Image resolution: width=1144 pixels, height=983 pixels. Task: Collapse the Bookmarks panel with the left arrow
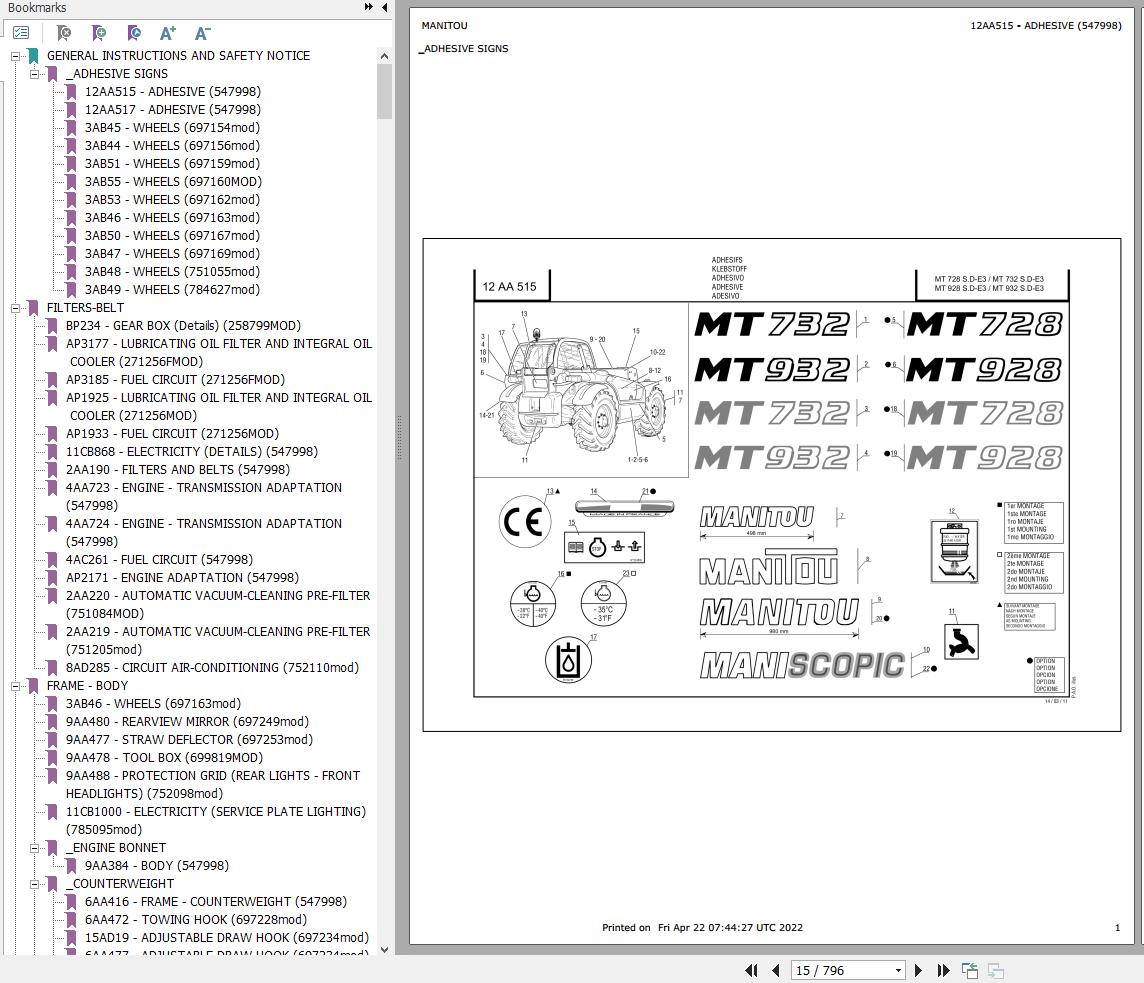385,8
